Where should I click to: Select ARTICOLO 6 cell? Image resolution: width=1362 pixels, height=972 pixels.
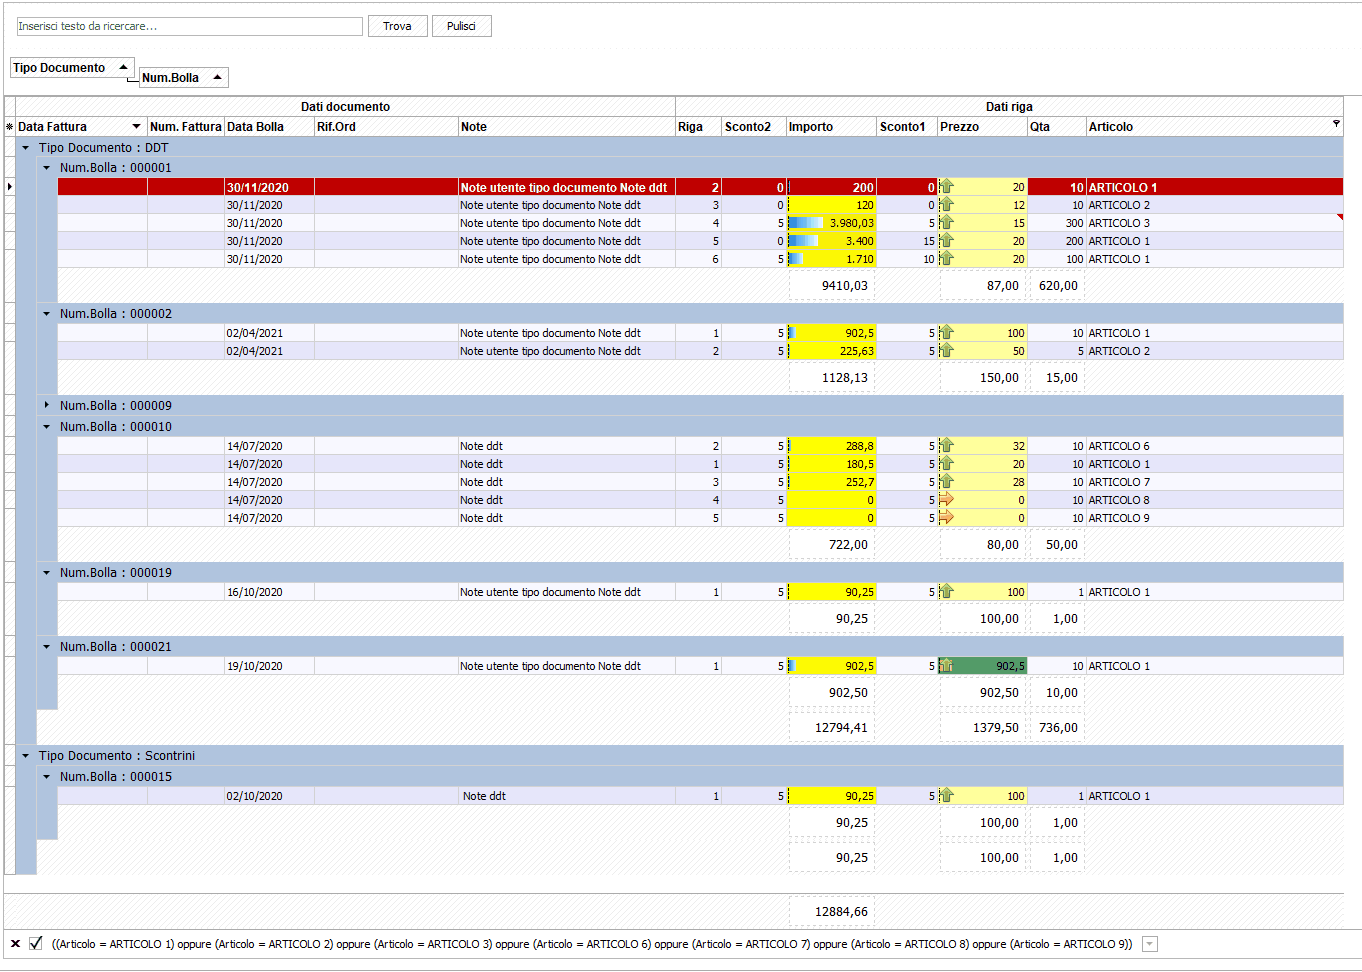coord(1214,446)
